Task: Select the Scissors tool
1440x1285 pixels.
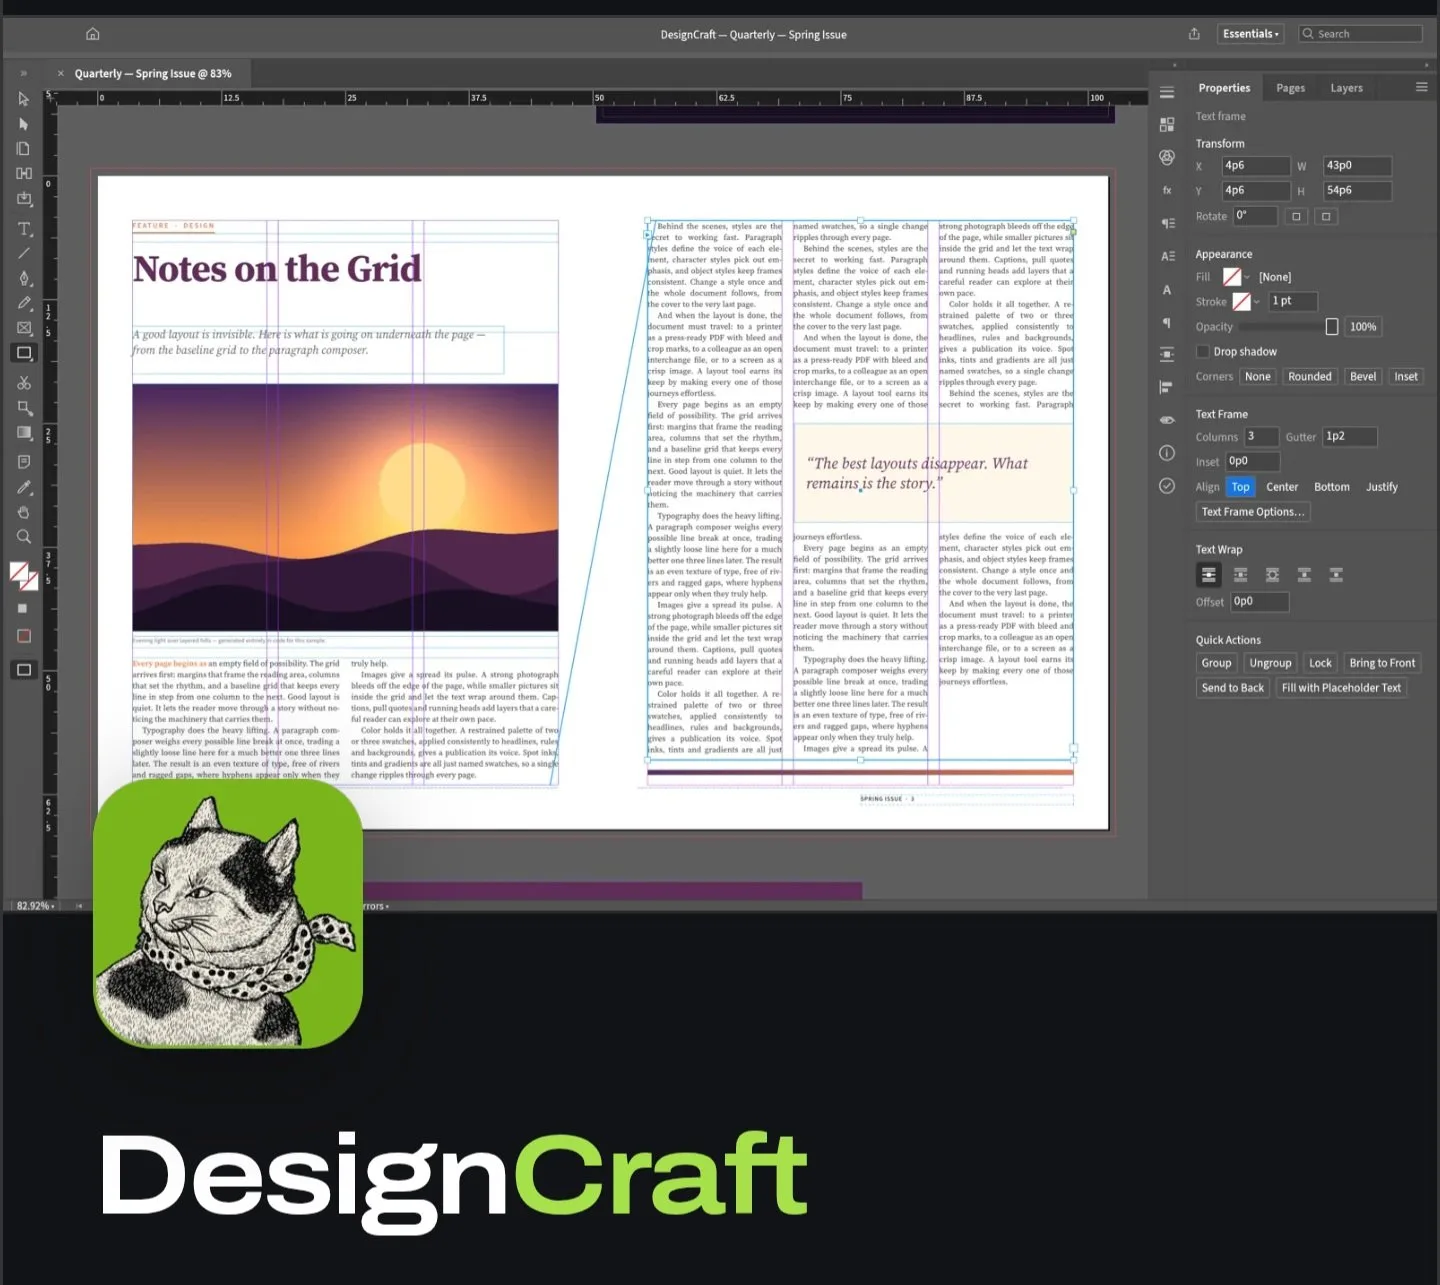Action: (x=24, y=383)
